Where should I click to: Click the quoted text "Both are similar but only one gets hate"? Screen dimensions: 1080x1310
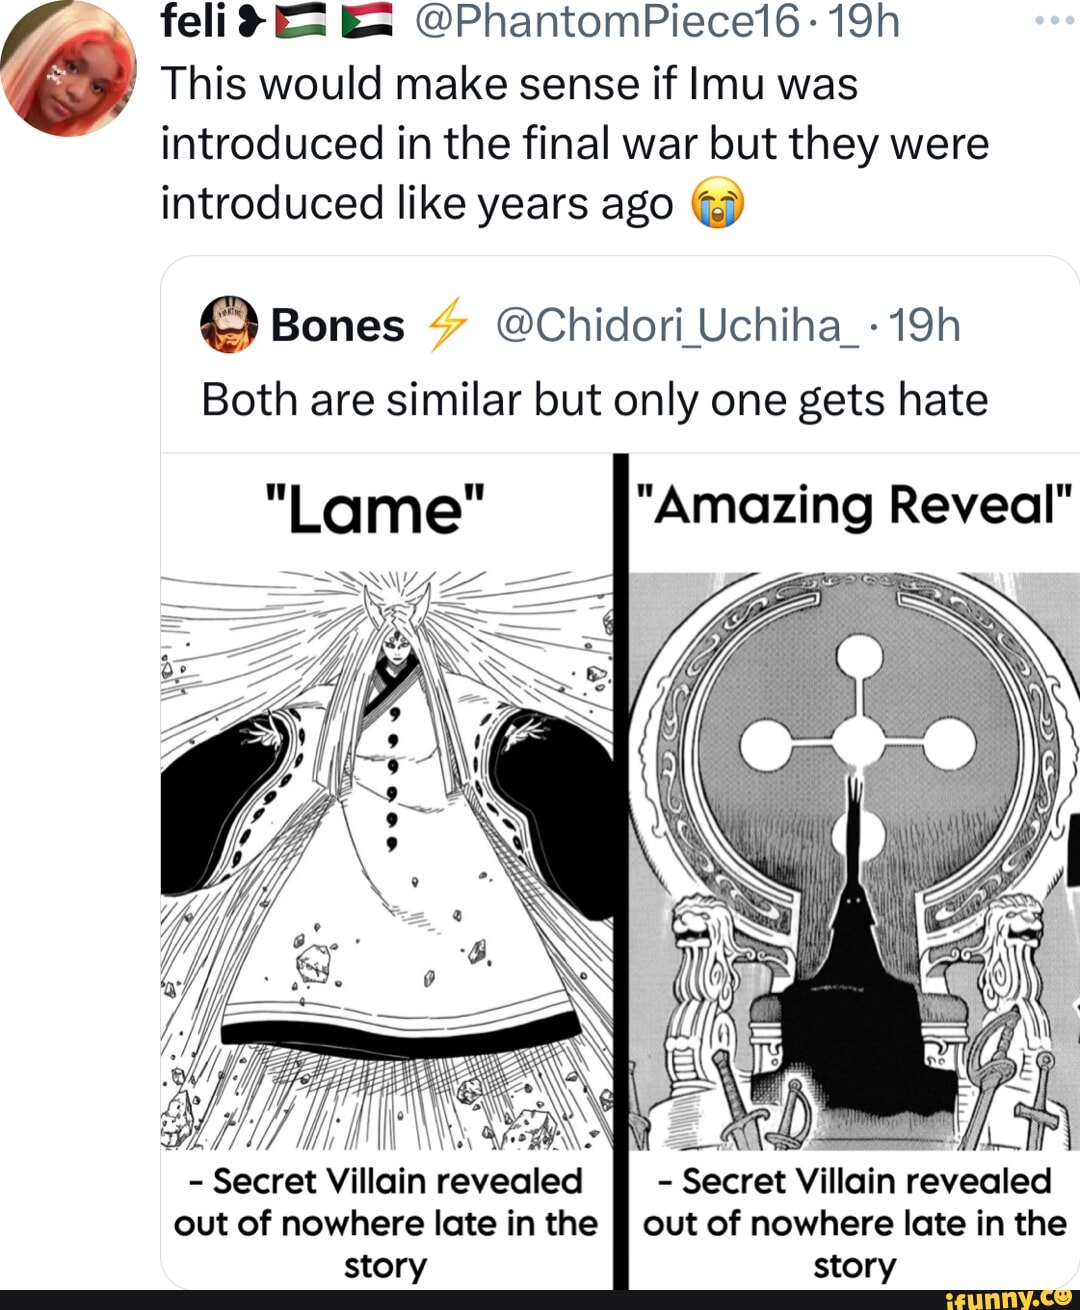coord(594,400)
